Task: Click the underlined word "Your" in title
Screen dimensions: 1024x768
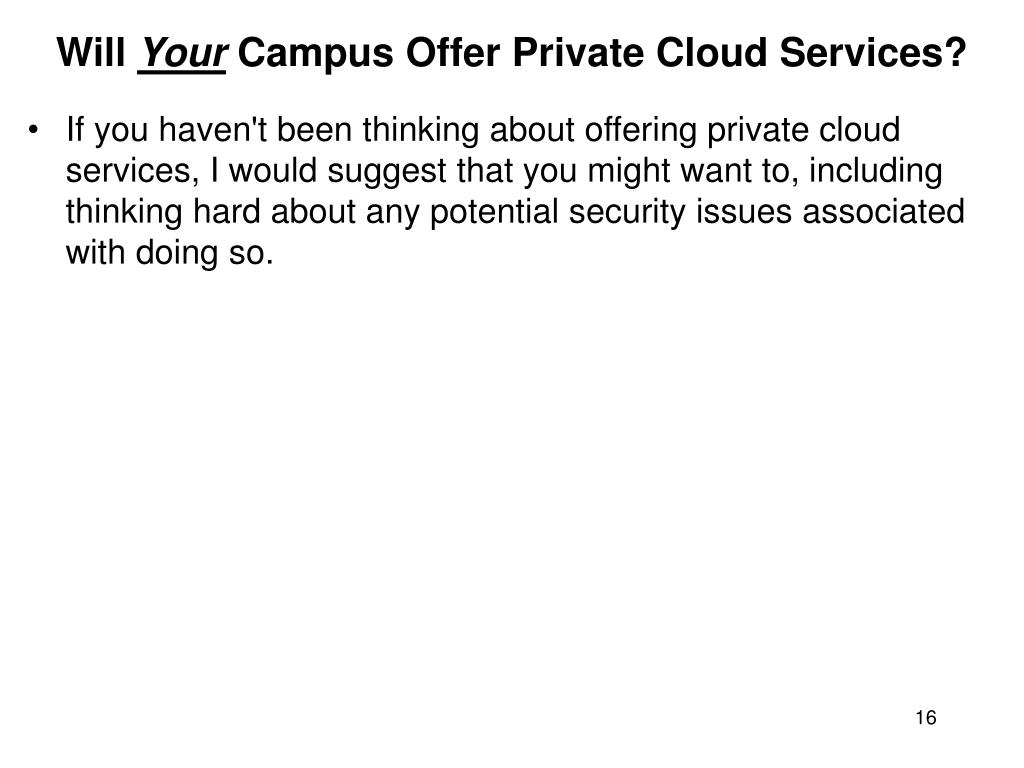Action: click(x=182, y=53)
